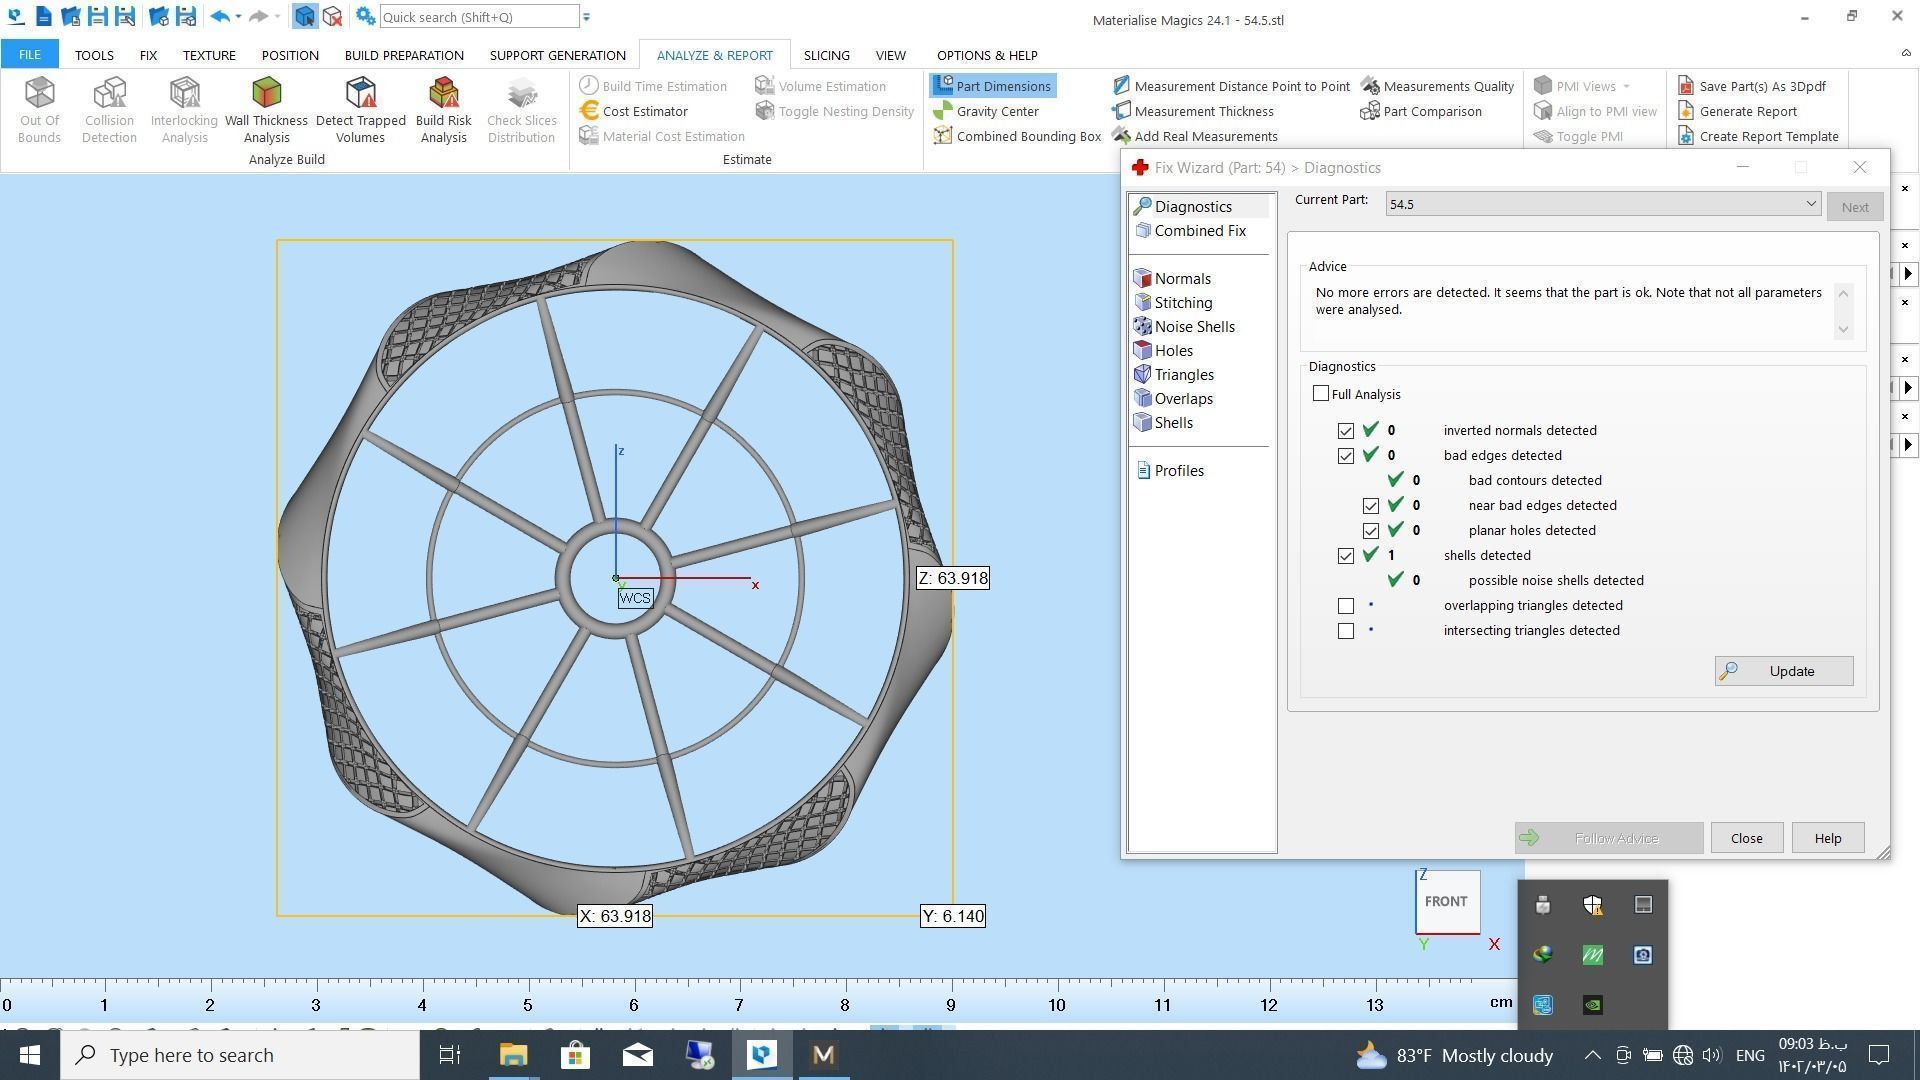The image size is (1920, 1080).
Task: Click the Quick search field
Action: tap(478, 17)
